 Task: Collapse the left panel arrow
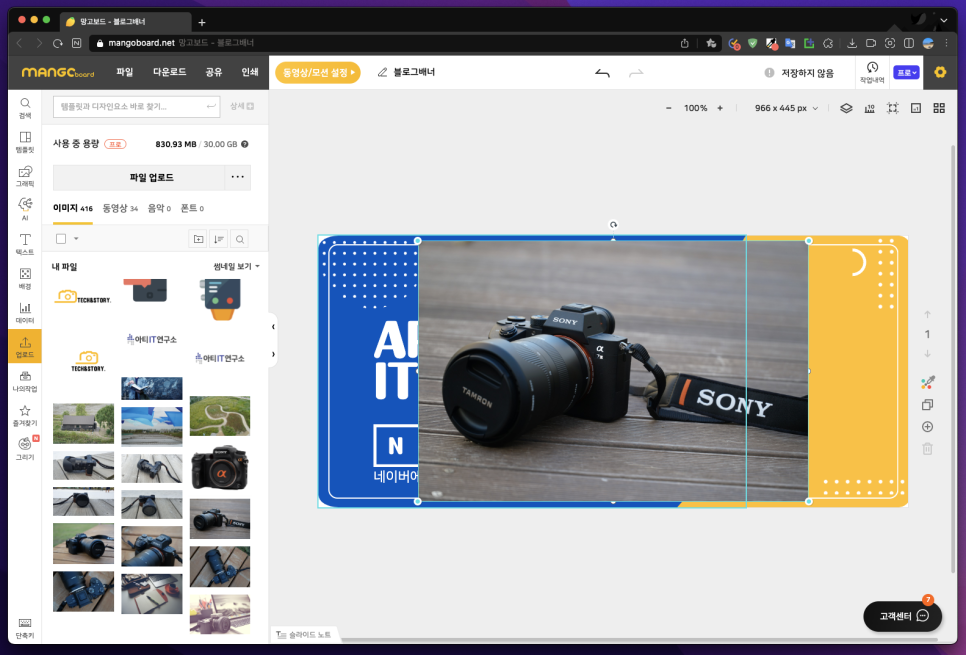click(273, 327)
